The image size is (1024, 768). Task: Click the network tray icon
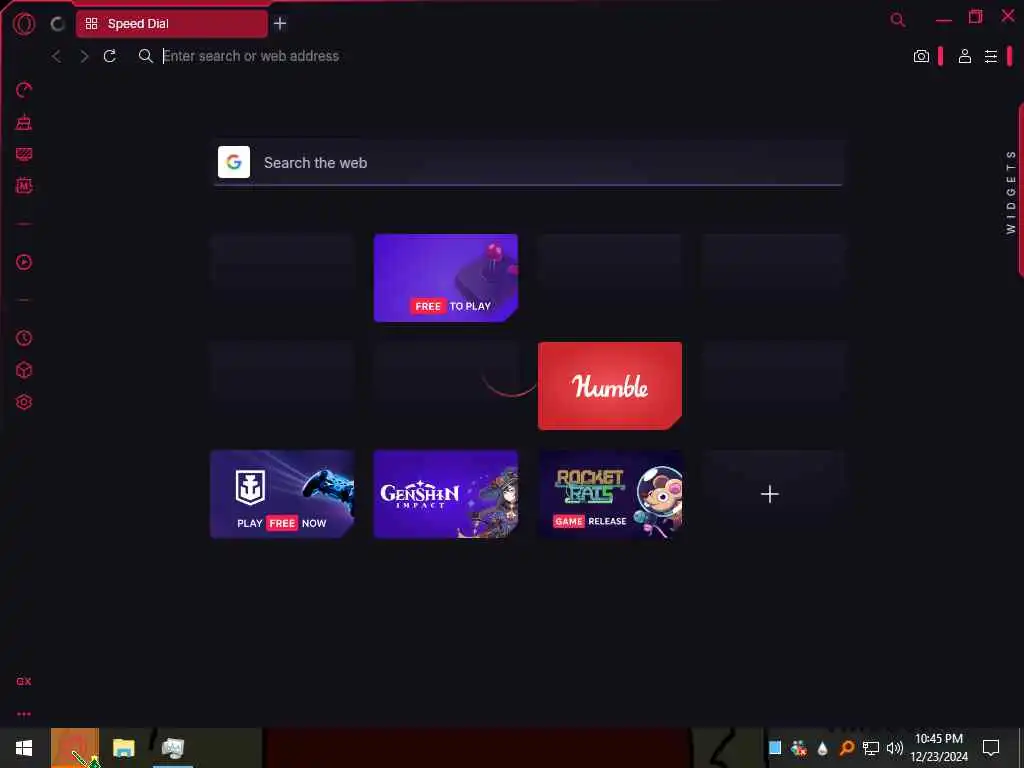[x=871, y=748]
